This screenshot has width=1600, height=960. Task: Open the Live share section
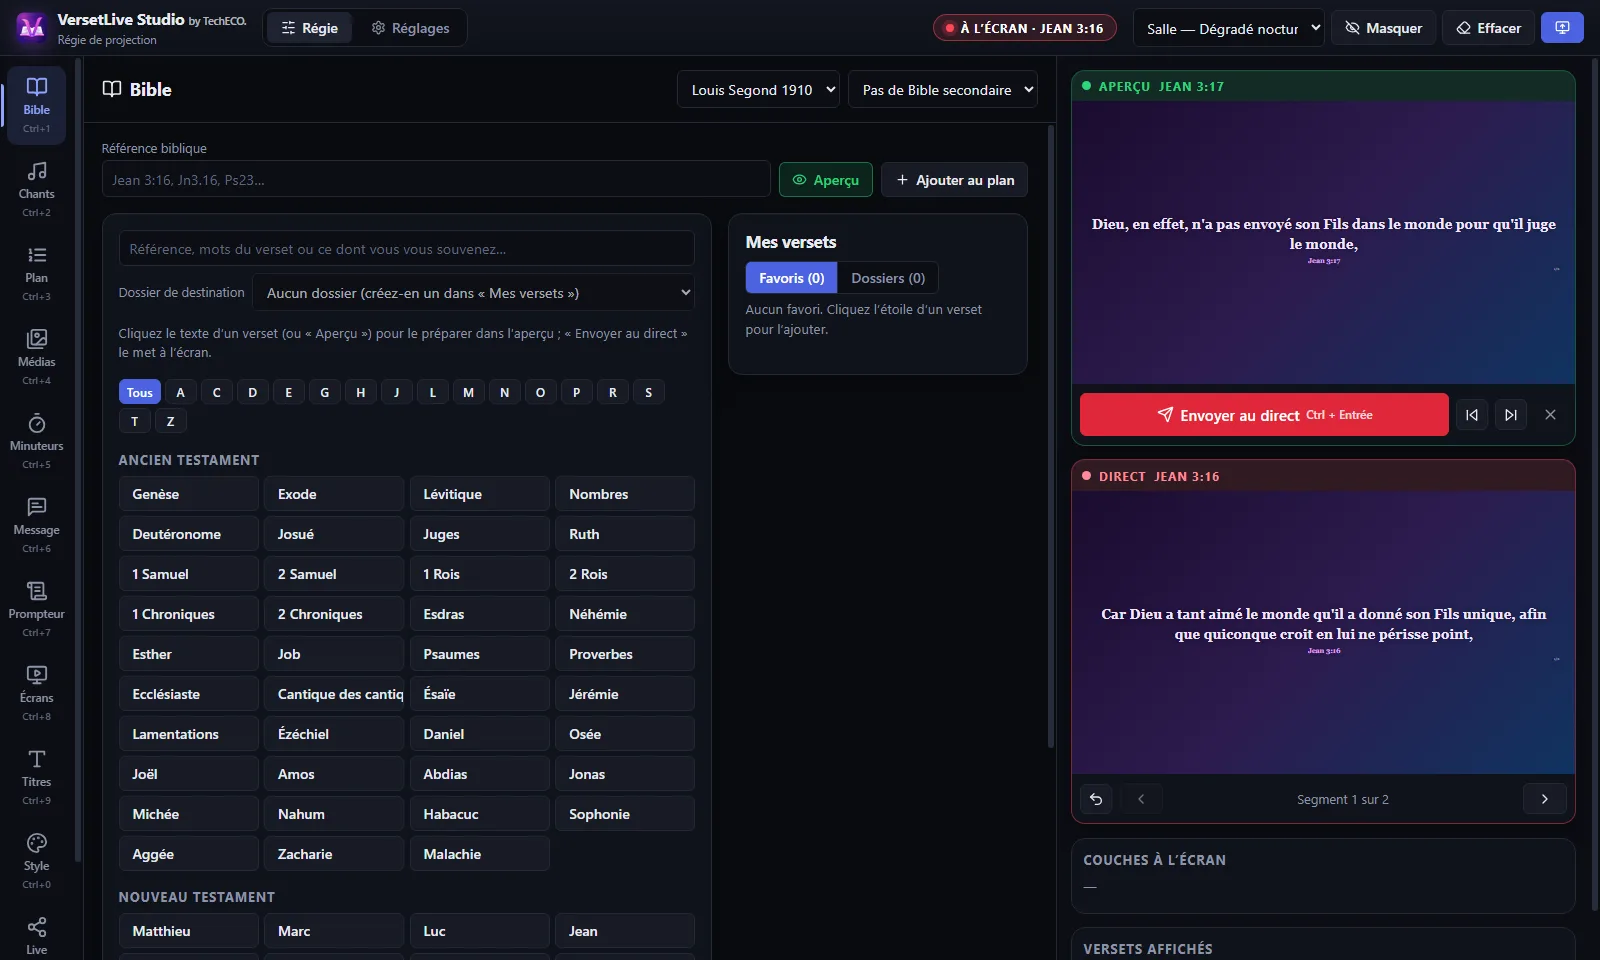point(36,936)
